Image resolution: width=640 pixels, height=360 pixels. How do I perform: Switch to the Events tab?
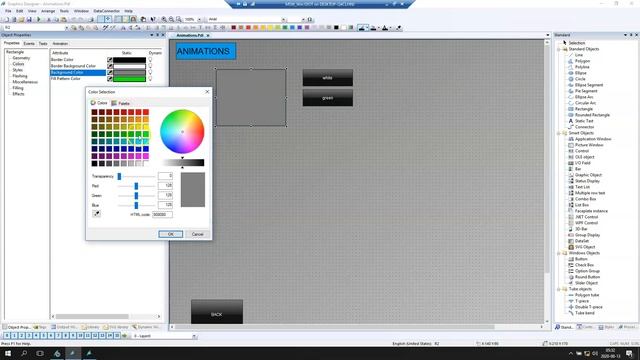pos(29,43)
